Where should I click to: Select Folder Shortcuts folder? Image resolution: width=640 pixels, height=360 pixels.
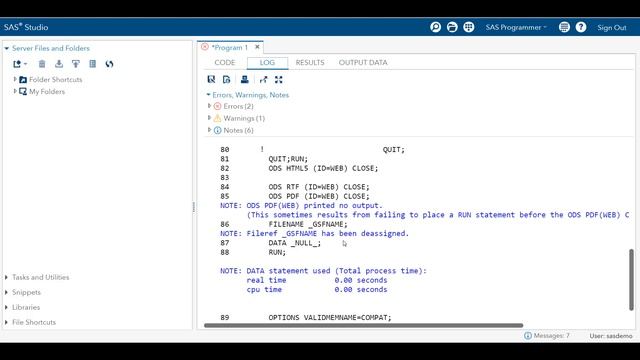point(56,80)
